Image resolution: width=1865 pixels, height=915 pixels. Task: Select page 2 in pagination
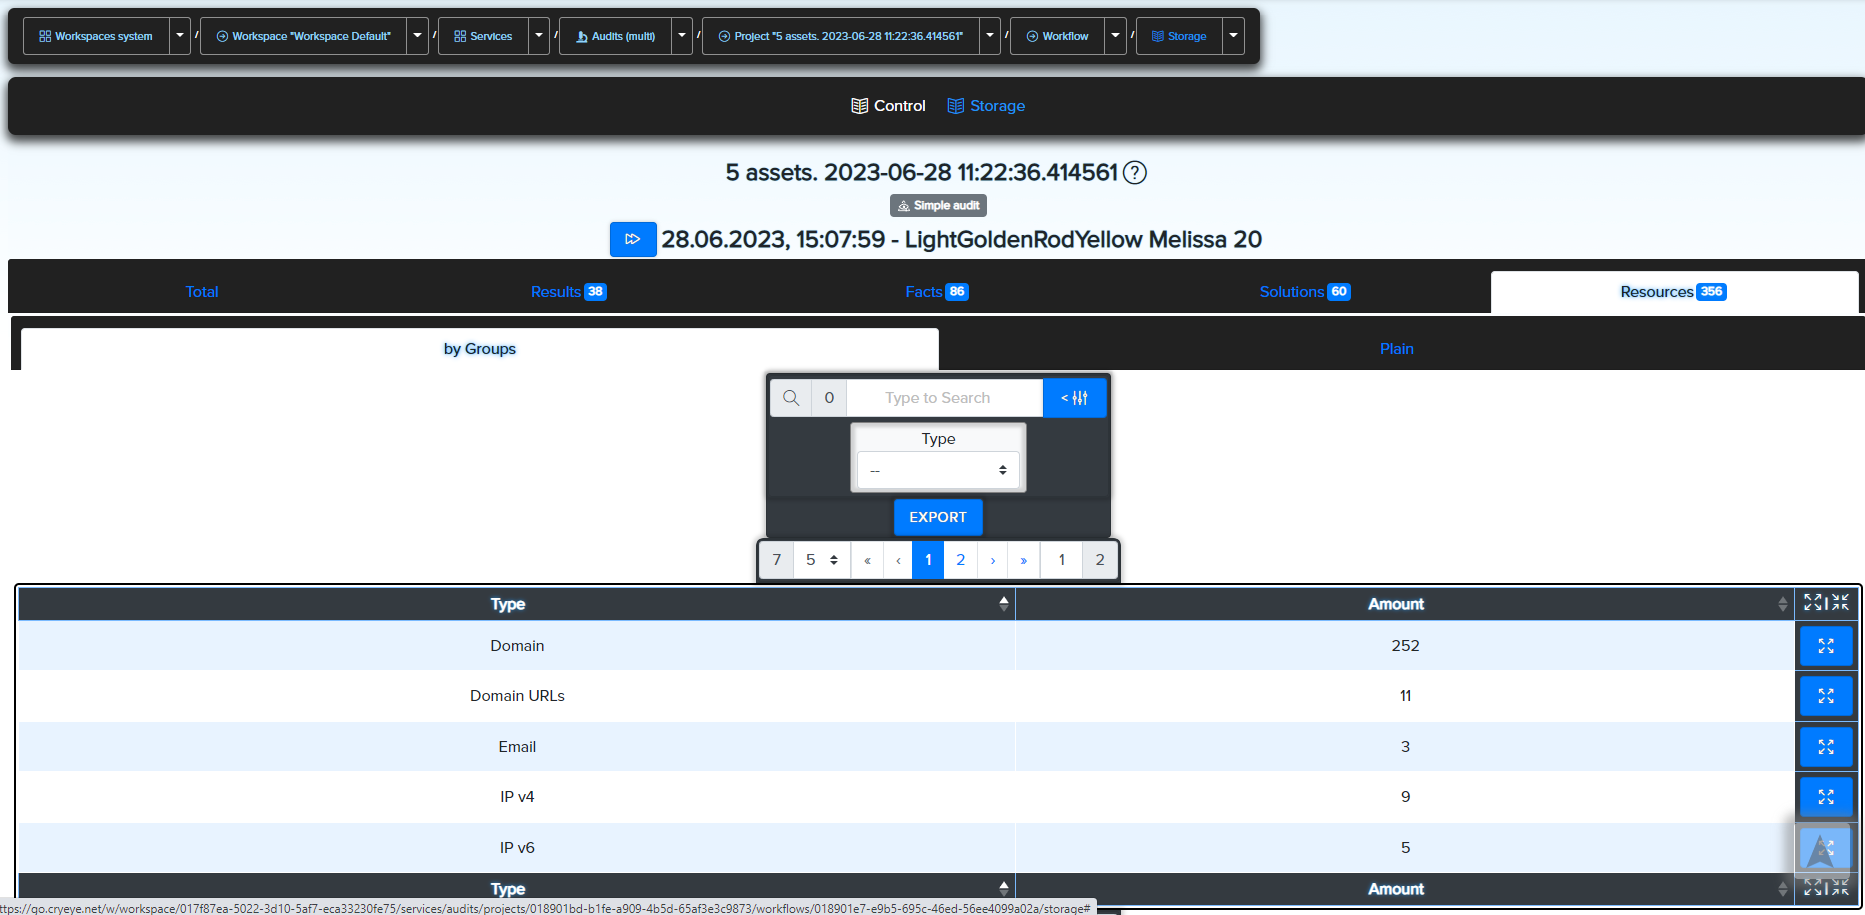[x=960, y=560]
